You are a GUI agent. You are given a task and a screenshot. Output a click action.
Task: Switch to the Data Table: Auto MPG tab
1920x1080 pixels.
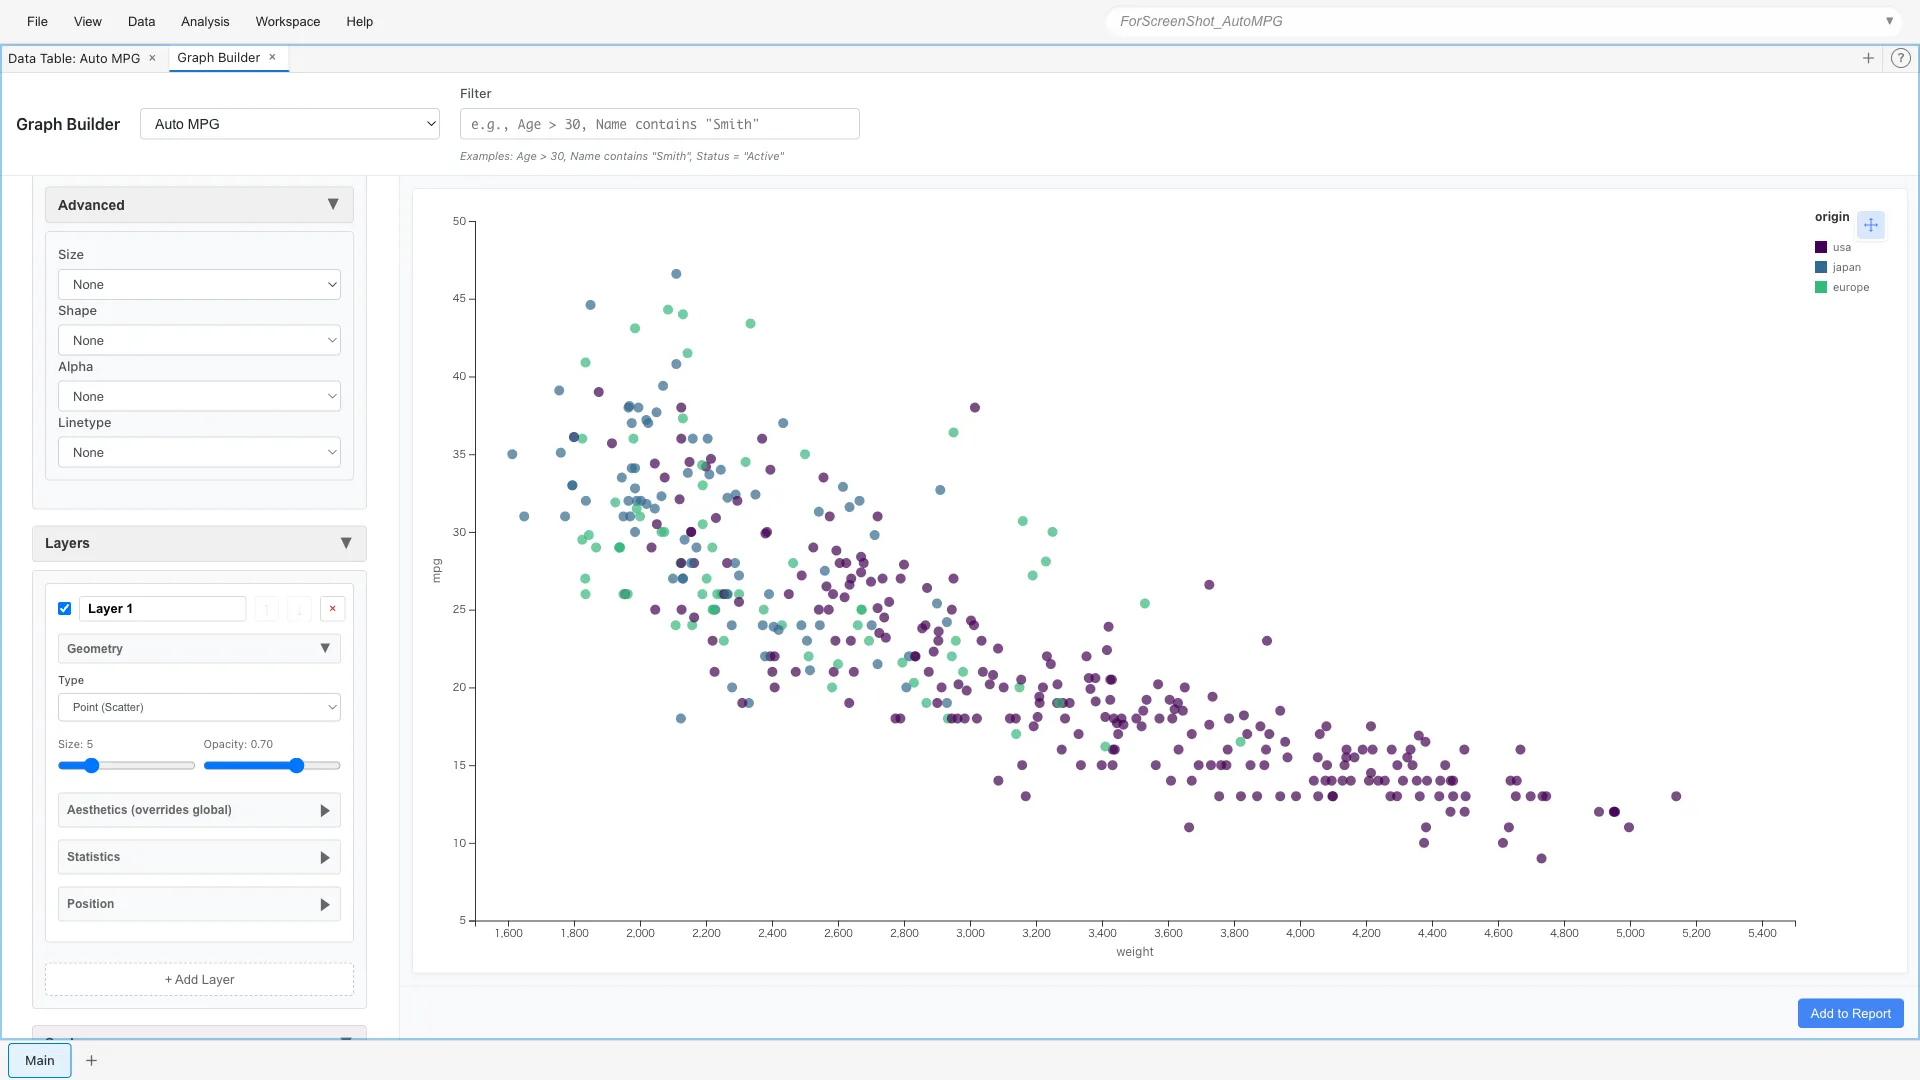point(74,58)
